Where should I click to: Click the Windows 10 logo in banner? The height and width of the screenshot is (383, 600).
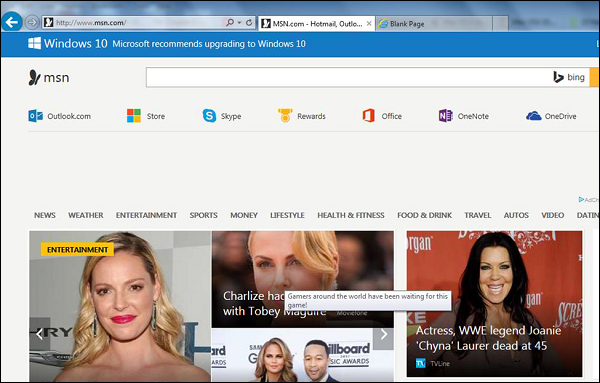(x=34, y=43)
